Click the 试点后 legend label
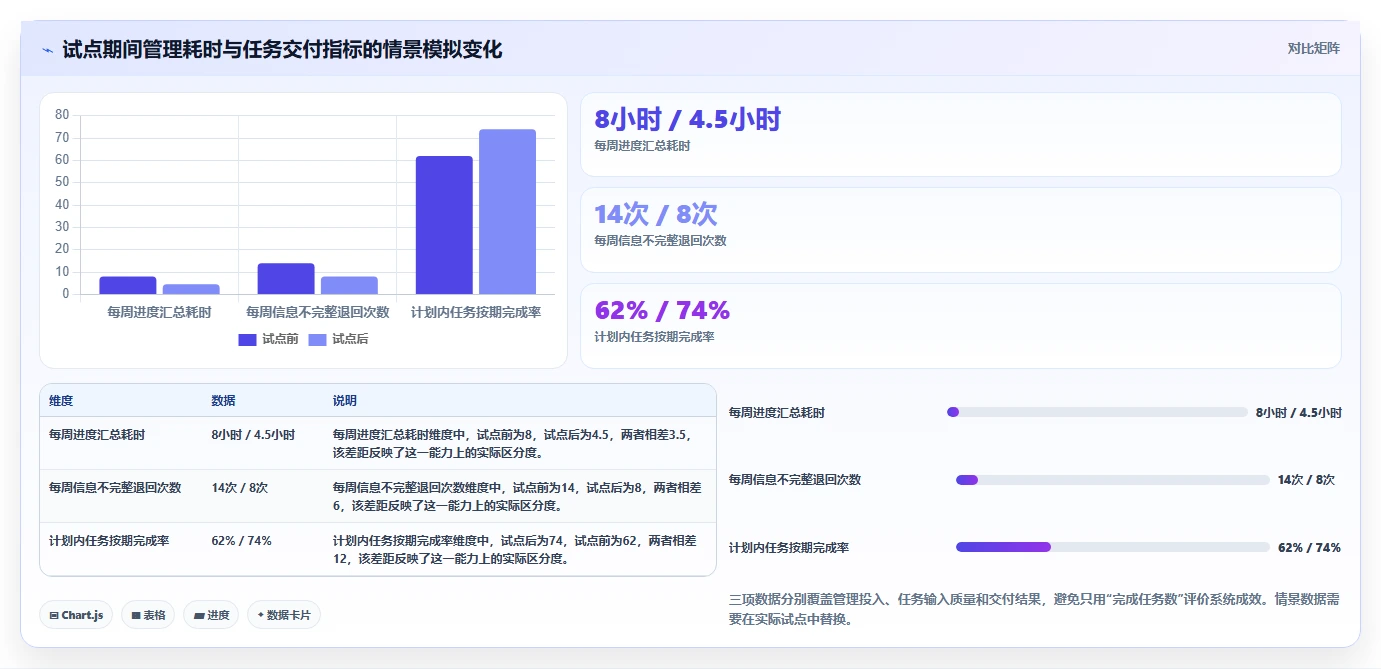This screenshot has width=1381, height=669. (350, 340)
